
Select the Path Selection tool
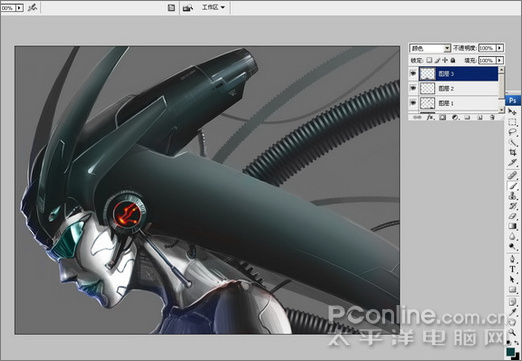[x=512, y=279]
